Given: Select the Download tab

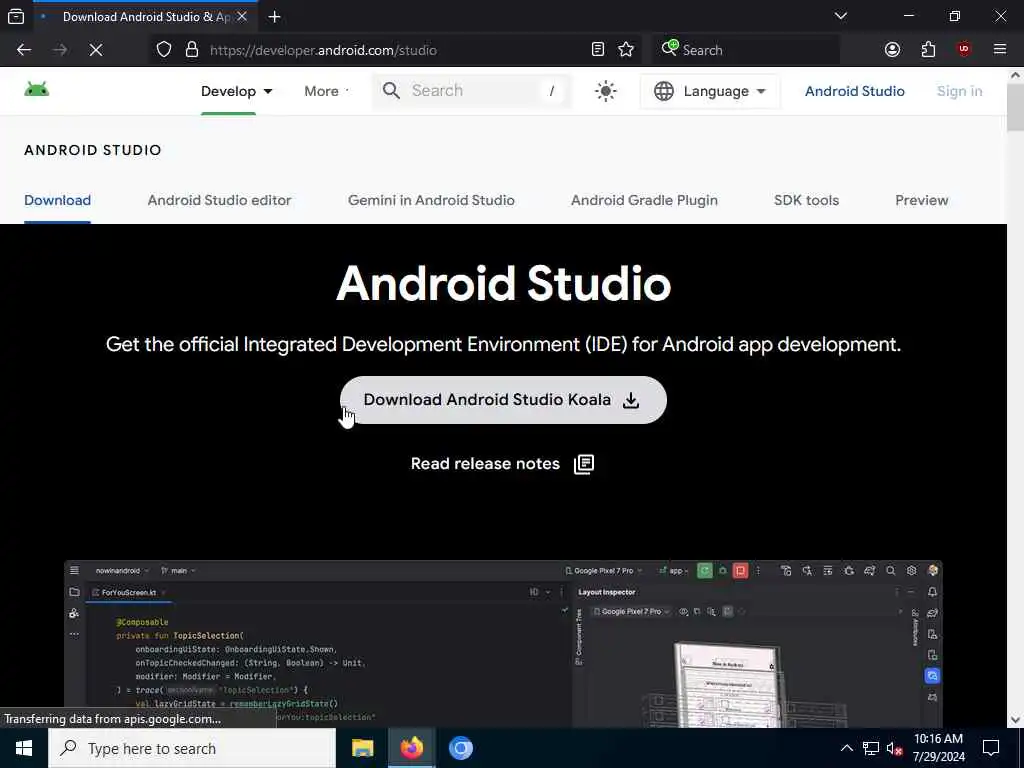Looking at the screenshot, I should tap(57, 200).
